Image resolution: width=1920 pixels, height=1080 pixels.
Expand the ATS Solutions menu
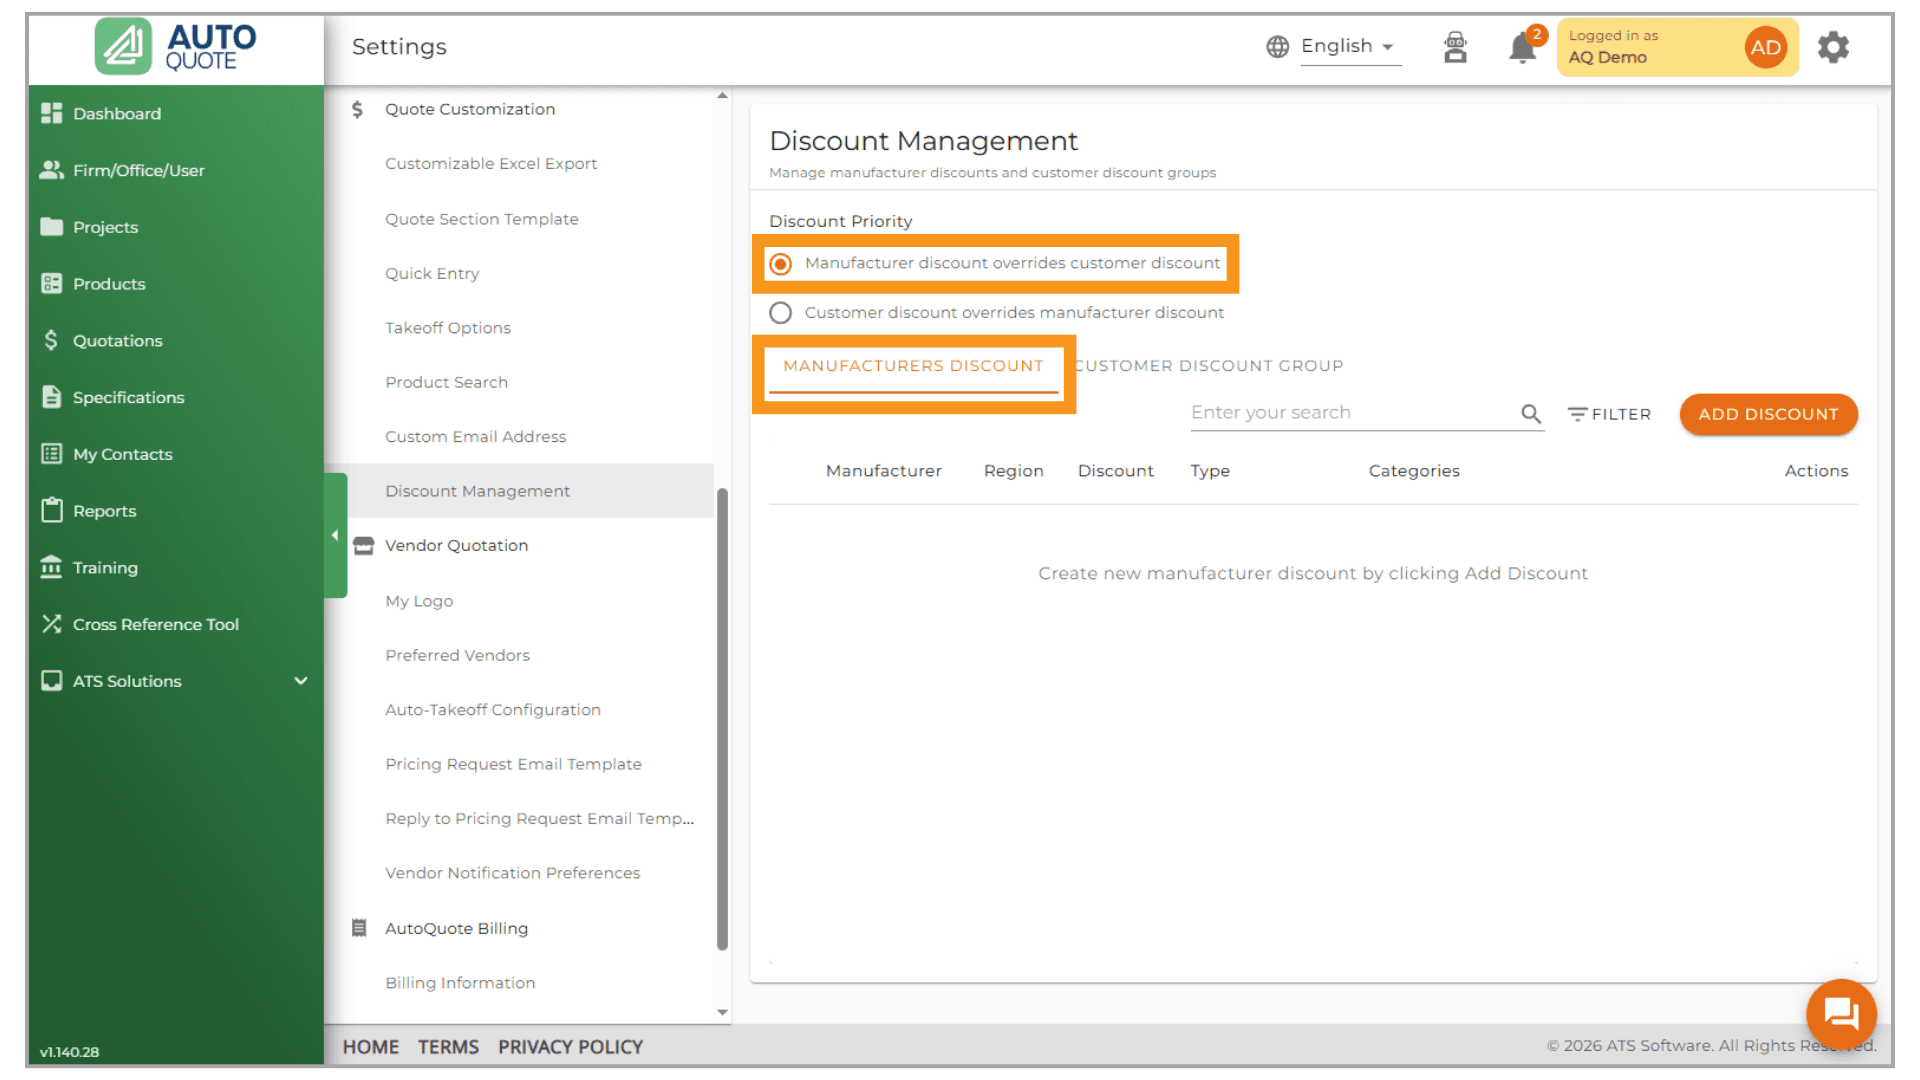click(300, 681)
